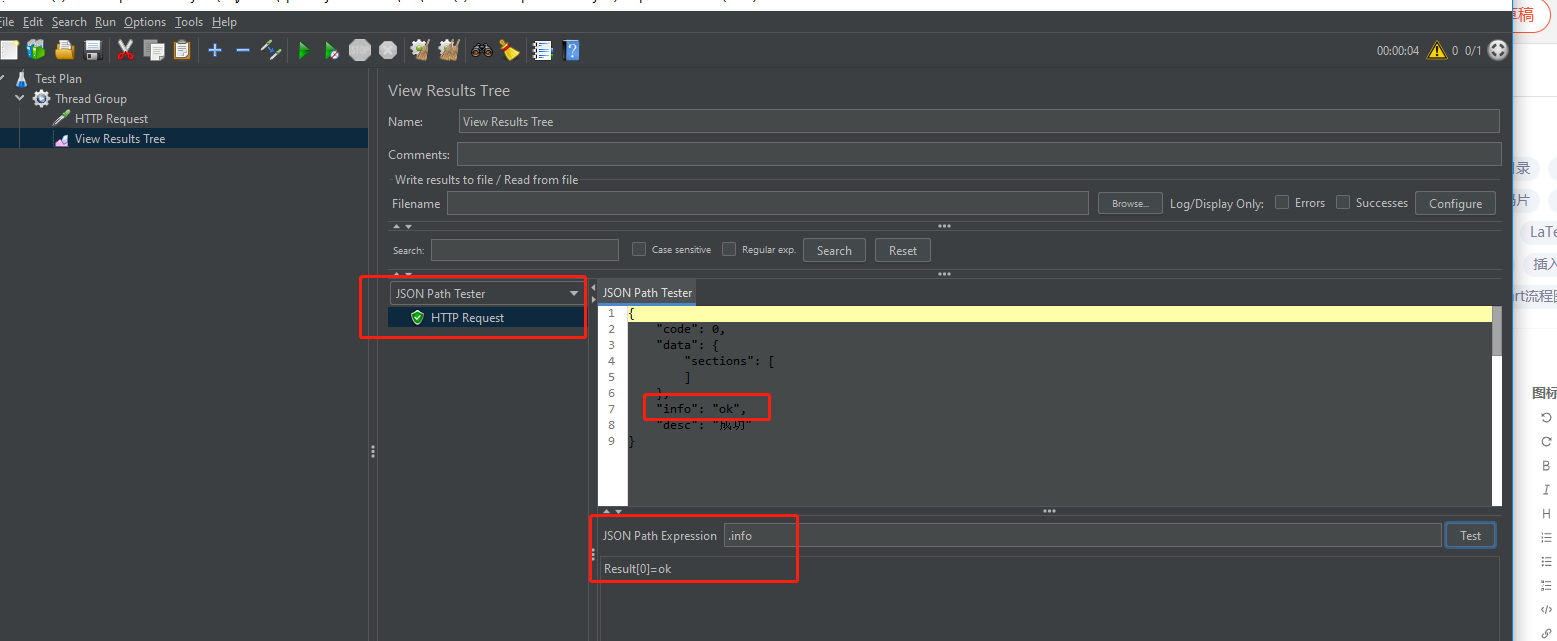The height and width of the screenshot is (641, 1557).
Task: Click Bold icon in background editor
Action: pos(1546,466)
